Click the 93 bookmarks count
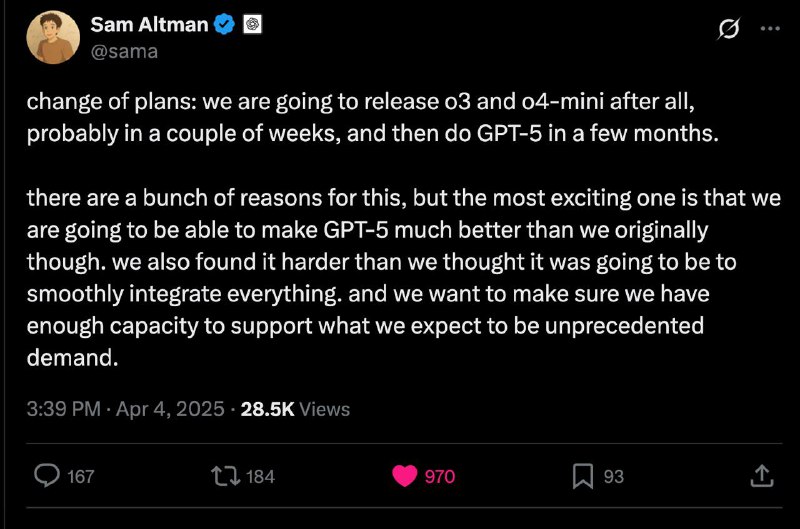This screenshot has width=800, height=529. click(613, 476)
